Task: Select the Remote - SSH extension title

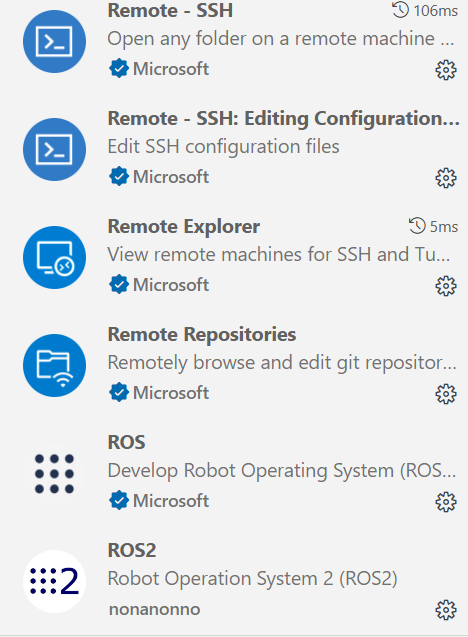Action: pyautogui.click(x=170, y=11)
